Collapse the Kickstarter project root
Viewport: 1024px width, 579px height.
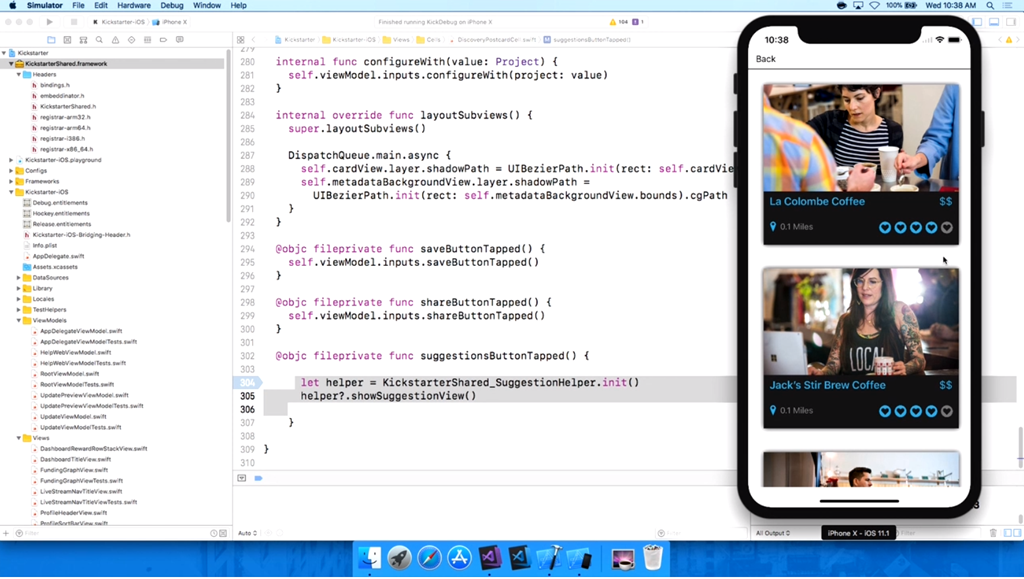click(x=5, y=53)
